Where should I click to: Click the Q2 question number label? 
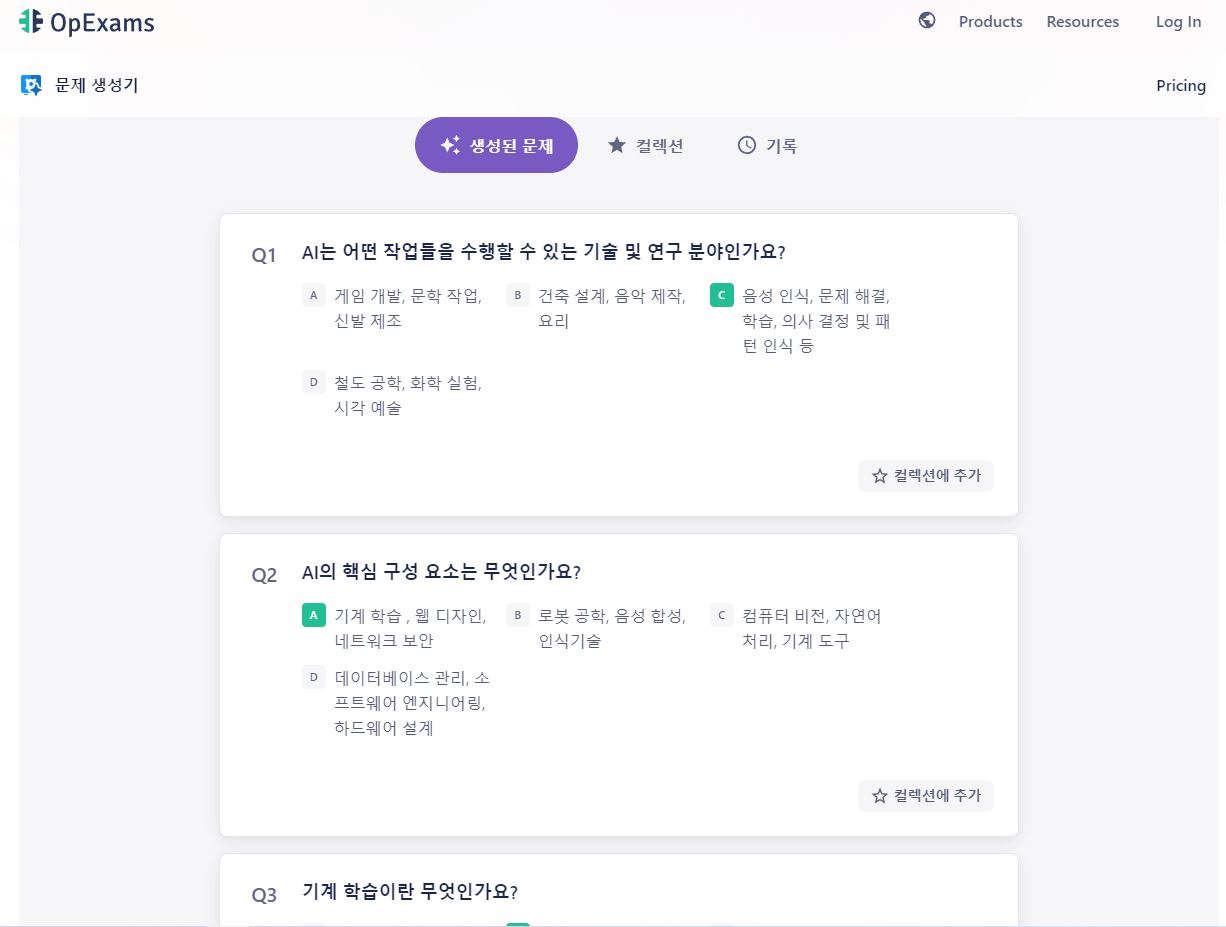pyautogui.click(x=264, y=575)
